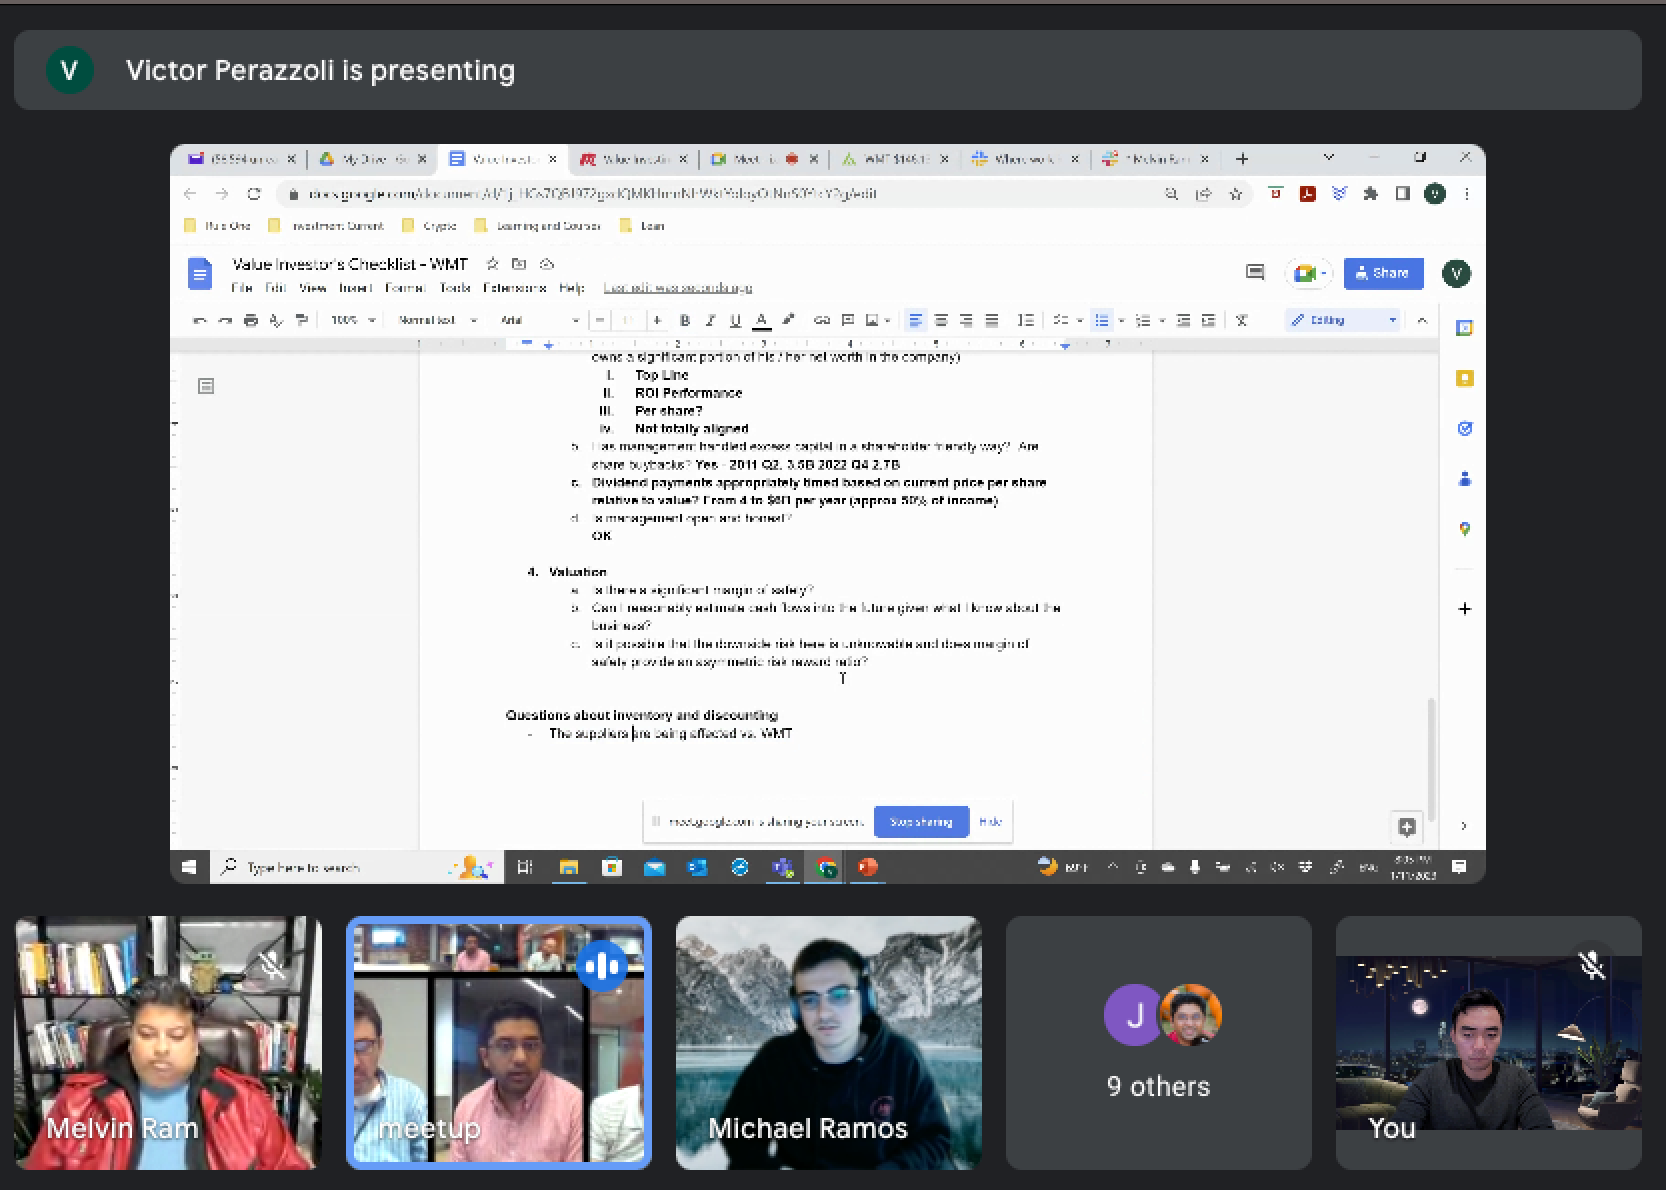This screenshot has width=1666, height=1190.
Task: Click the clear formatting icon
Action: [x=1241, y=320]
